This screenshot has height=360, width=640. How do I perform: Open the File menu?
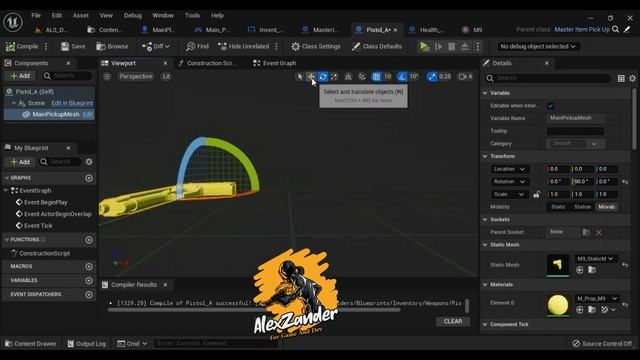click(x=36, y=16)
